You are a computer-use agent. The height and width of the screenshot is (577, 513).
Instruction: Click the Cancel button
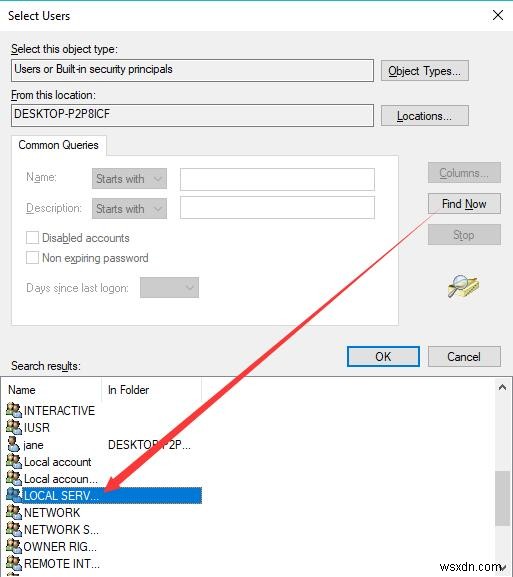(464, 356)
